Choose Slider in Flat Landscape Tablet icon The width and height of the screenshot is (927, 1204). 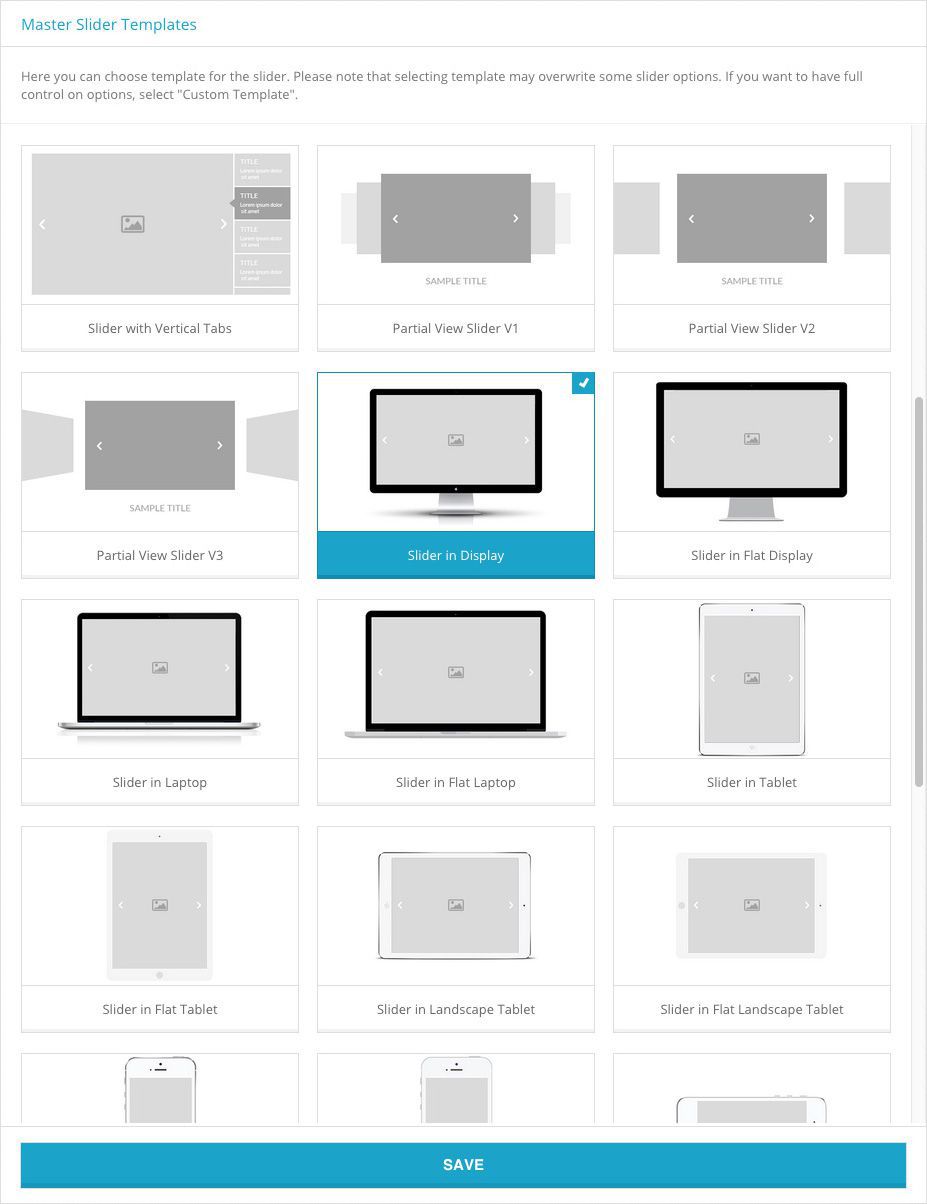[x=751, y=905]
